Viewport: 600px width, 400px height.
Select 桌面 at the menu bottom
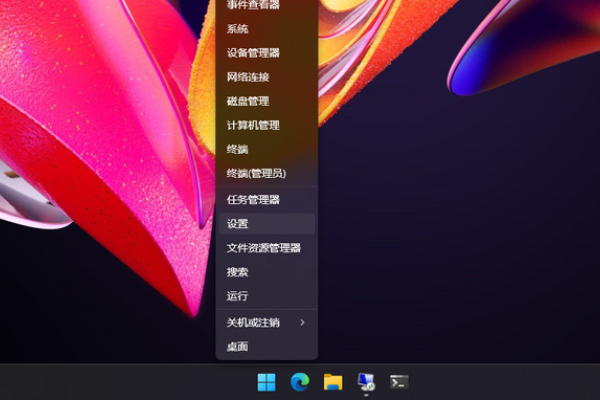[267, 346]
